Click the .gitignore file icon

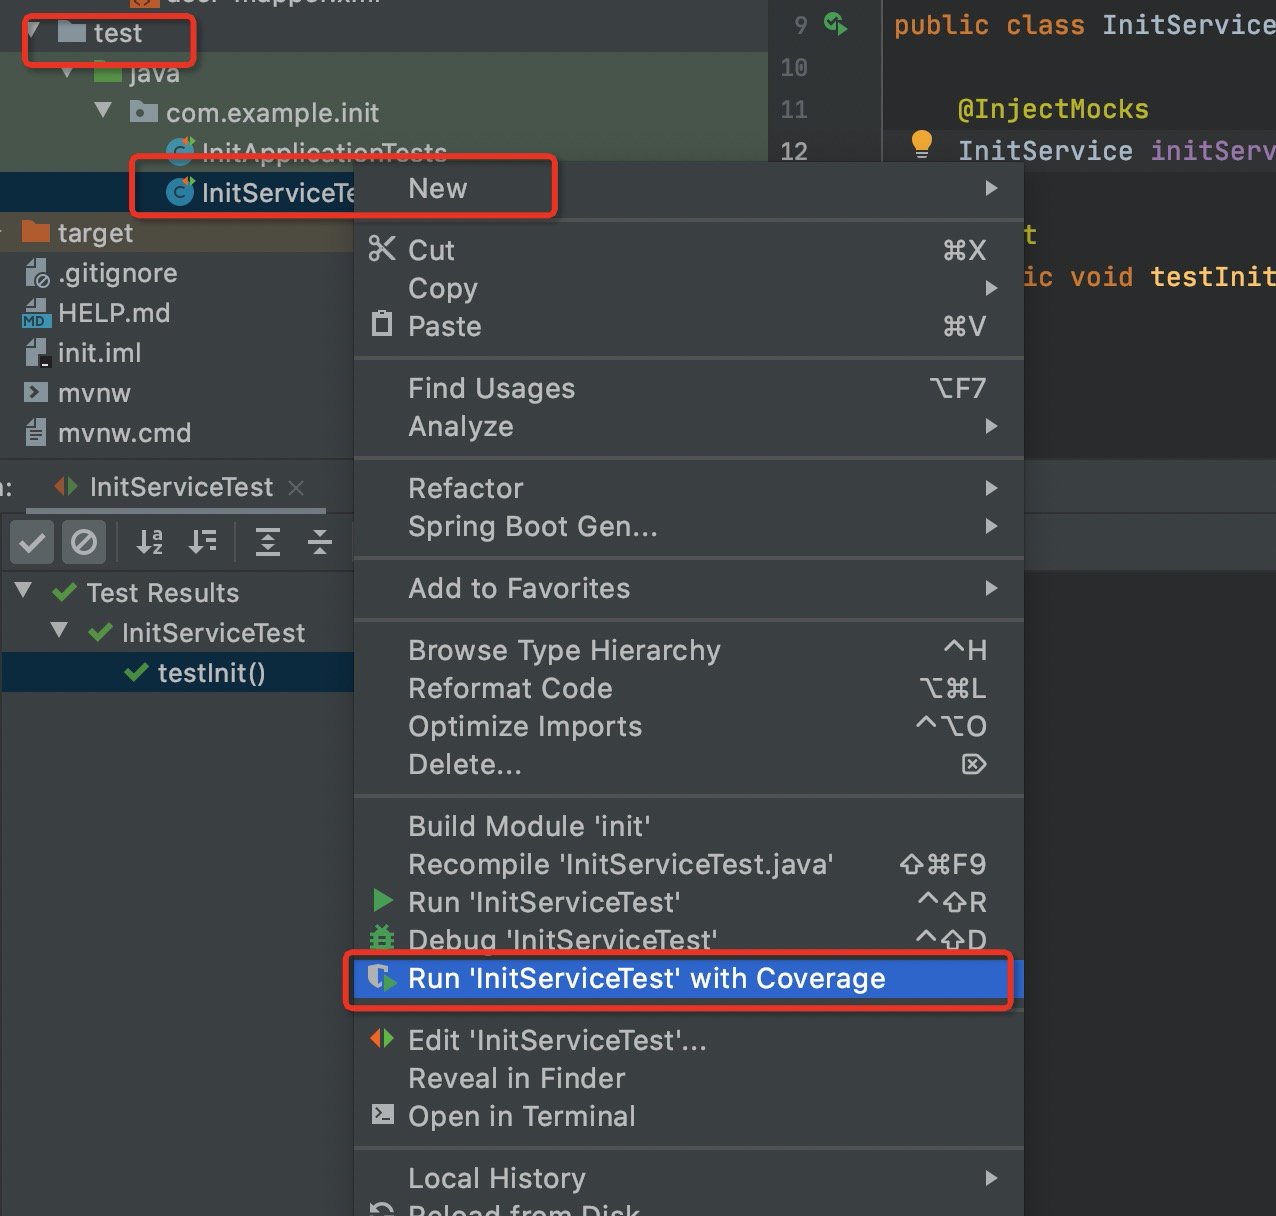coord(37,273)
